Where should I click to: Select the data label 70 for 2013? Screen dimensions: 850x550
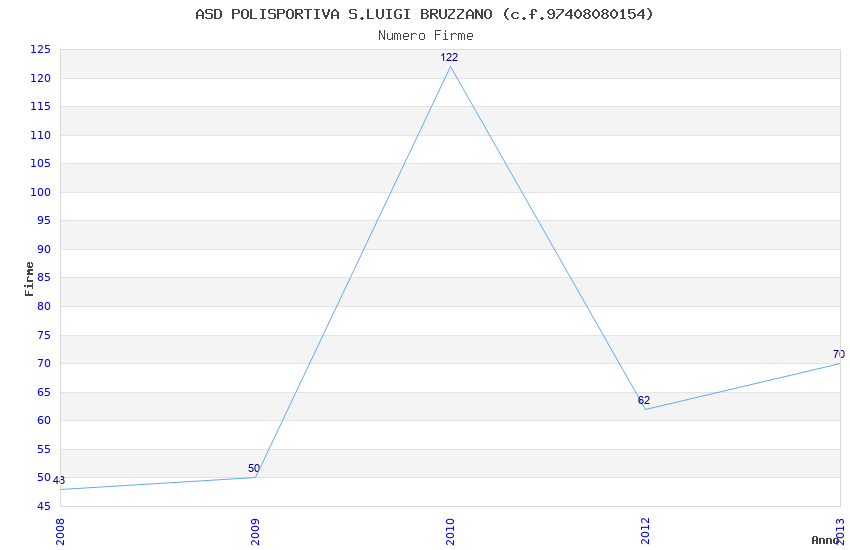click(839, 354)
